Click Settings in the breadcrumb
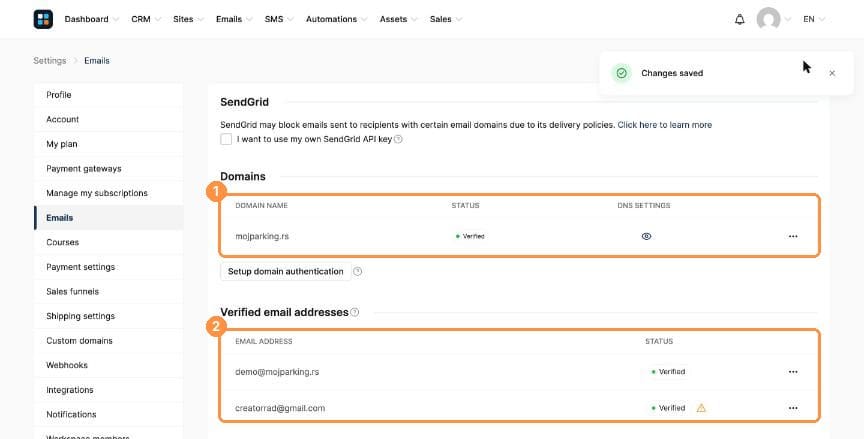The height and width of the screenshot is (439, 864). 50,61
